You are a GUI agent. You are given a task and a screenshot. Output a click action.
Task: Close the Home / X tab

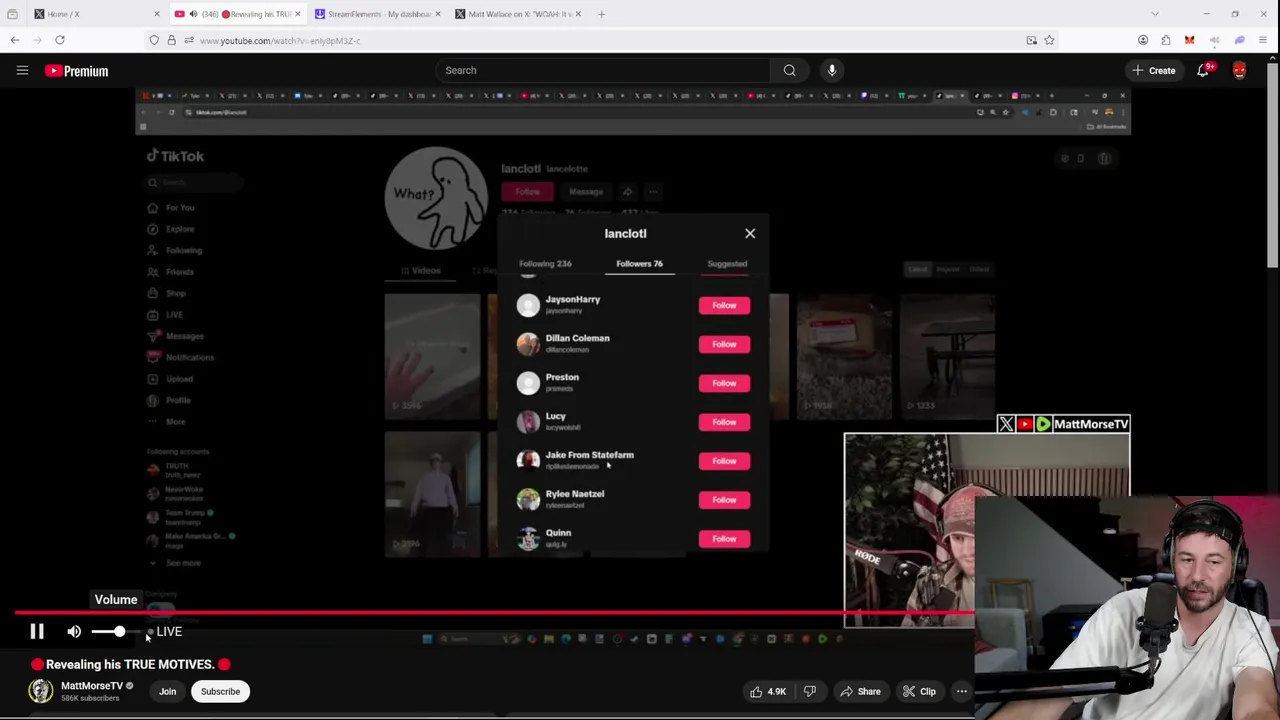click(x=156, y=14)
